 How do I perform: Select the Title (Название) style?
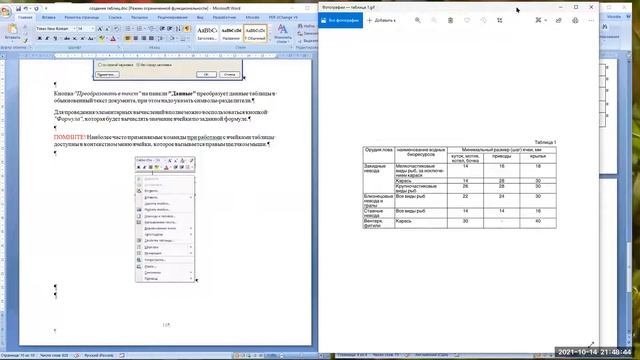(x=231, y=33)
